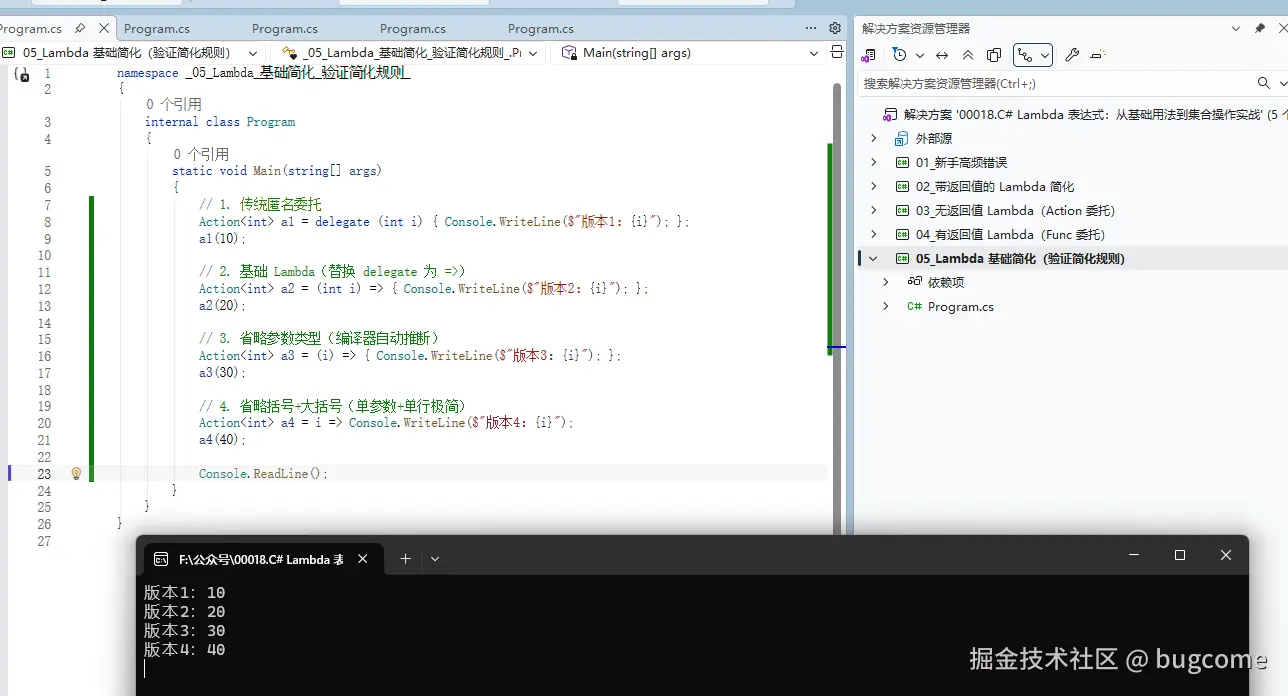Viewport: 1288px width, 696px height.
Task: Pin the active Program.cs editor tab
Action: tap(80, 29)
